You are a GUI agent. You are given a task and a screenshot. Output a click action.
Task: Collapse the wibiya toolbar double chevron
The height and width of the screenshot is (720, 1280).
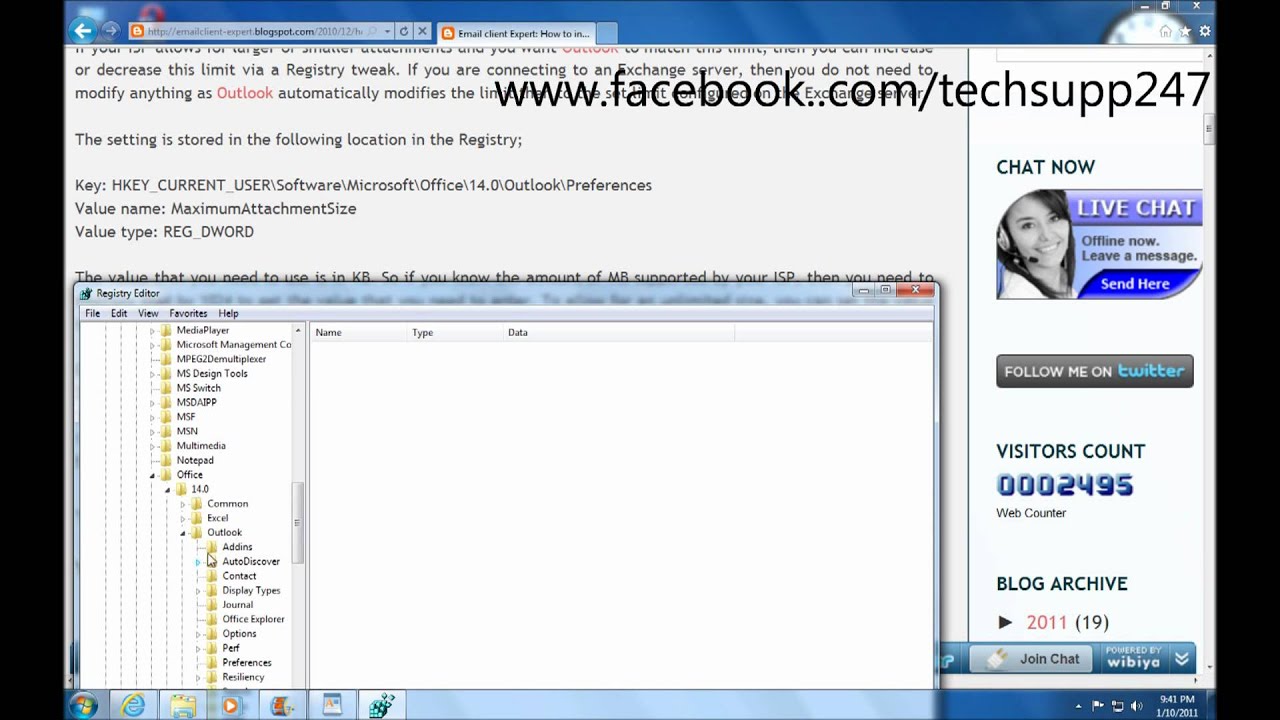tap(1183, 659)
